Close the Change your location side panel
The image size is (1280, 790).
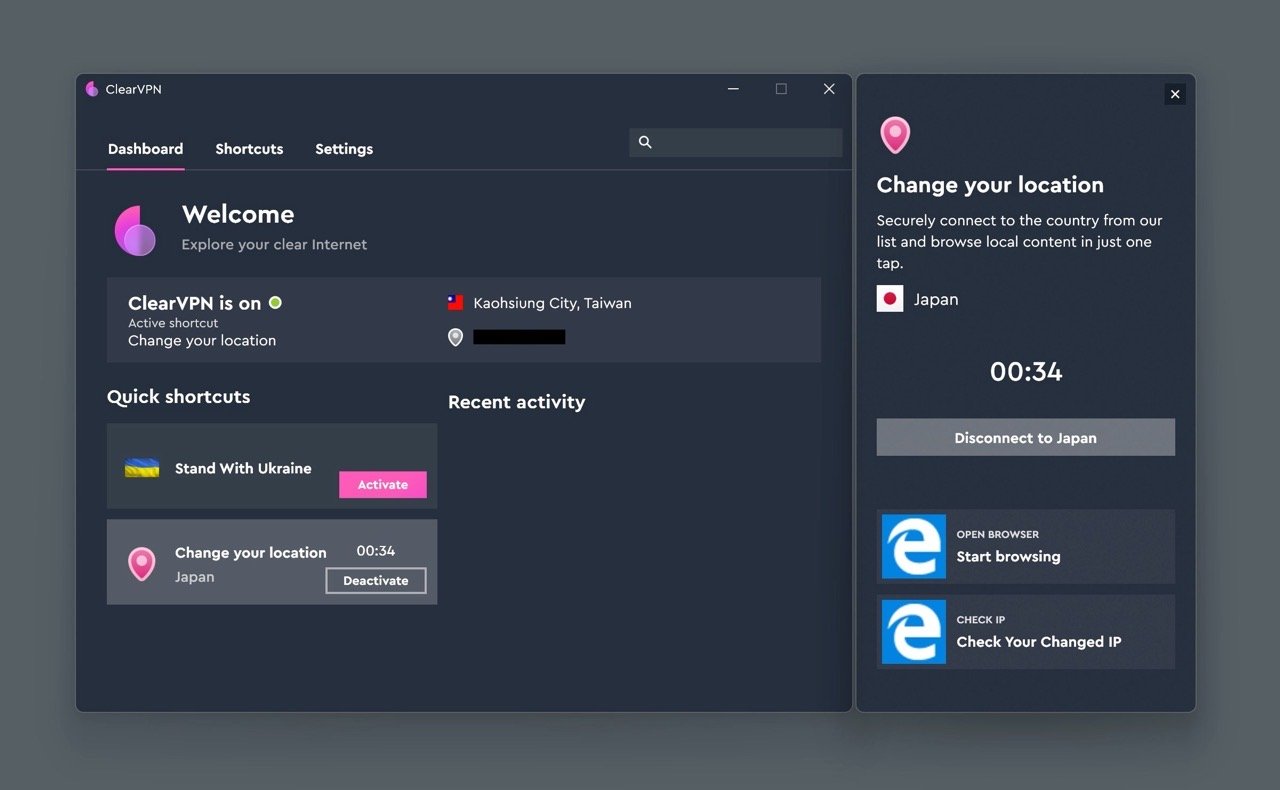pyautogui.click(x=1175, y=94)
